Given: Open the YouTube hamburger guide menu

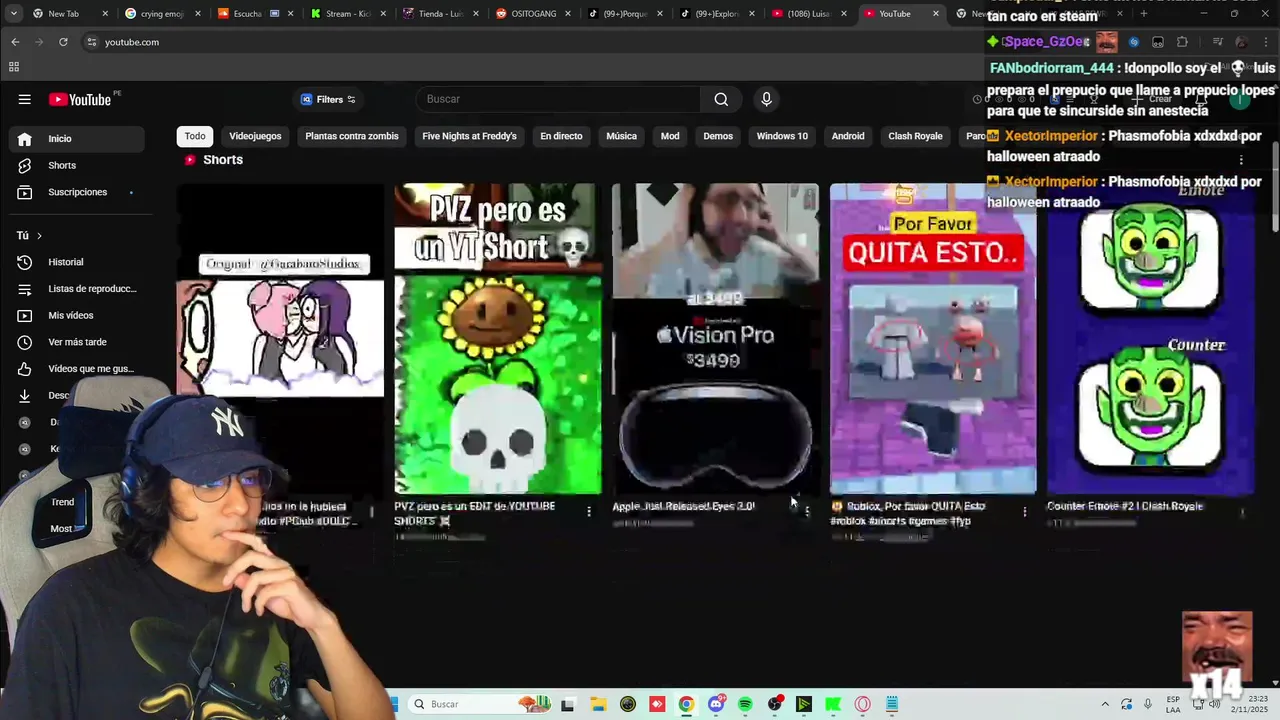Looking at the screenshot, I should coord(24,99).
